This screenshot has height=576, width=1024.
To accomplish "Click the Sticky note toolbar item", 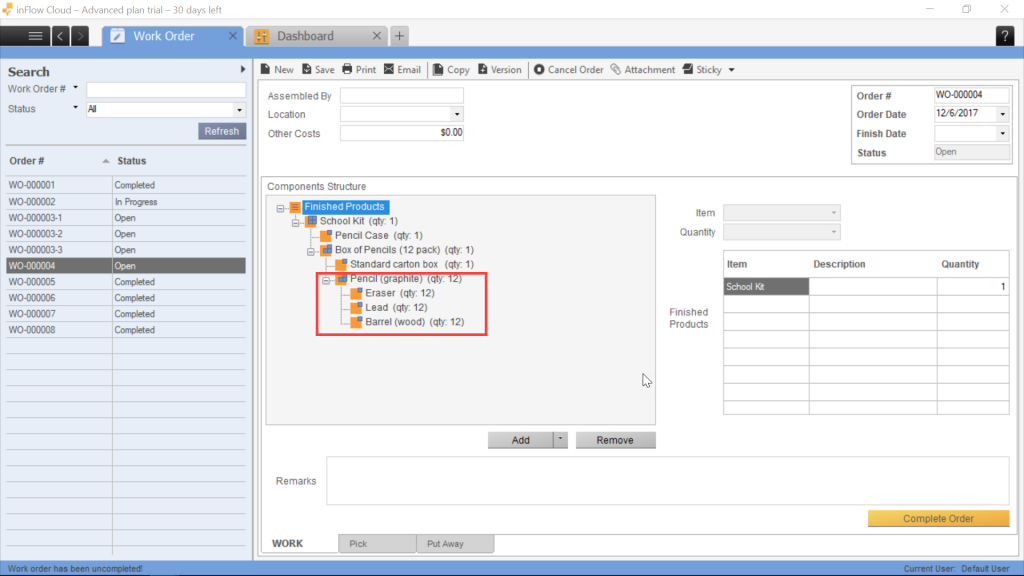I will (x=702, y=70).
